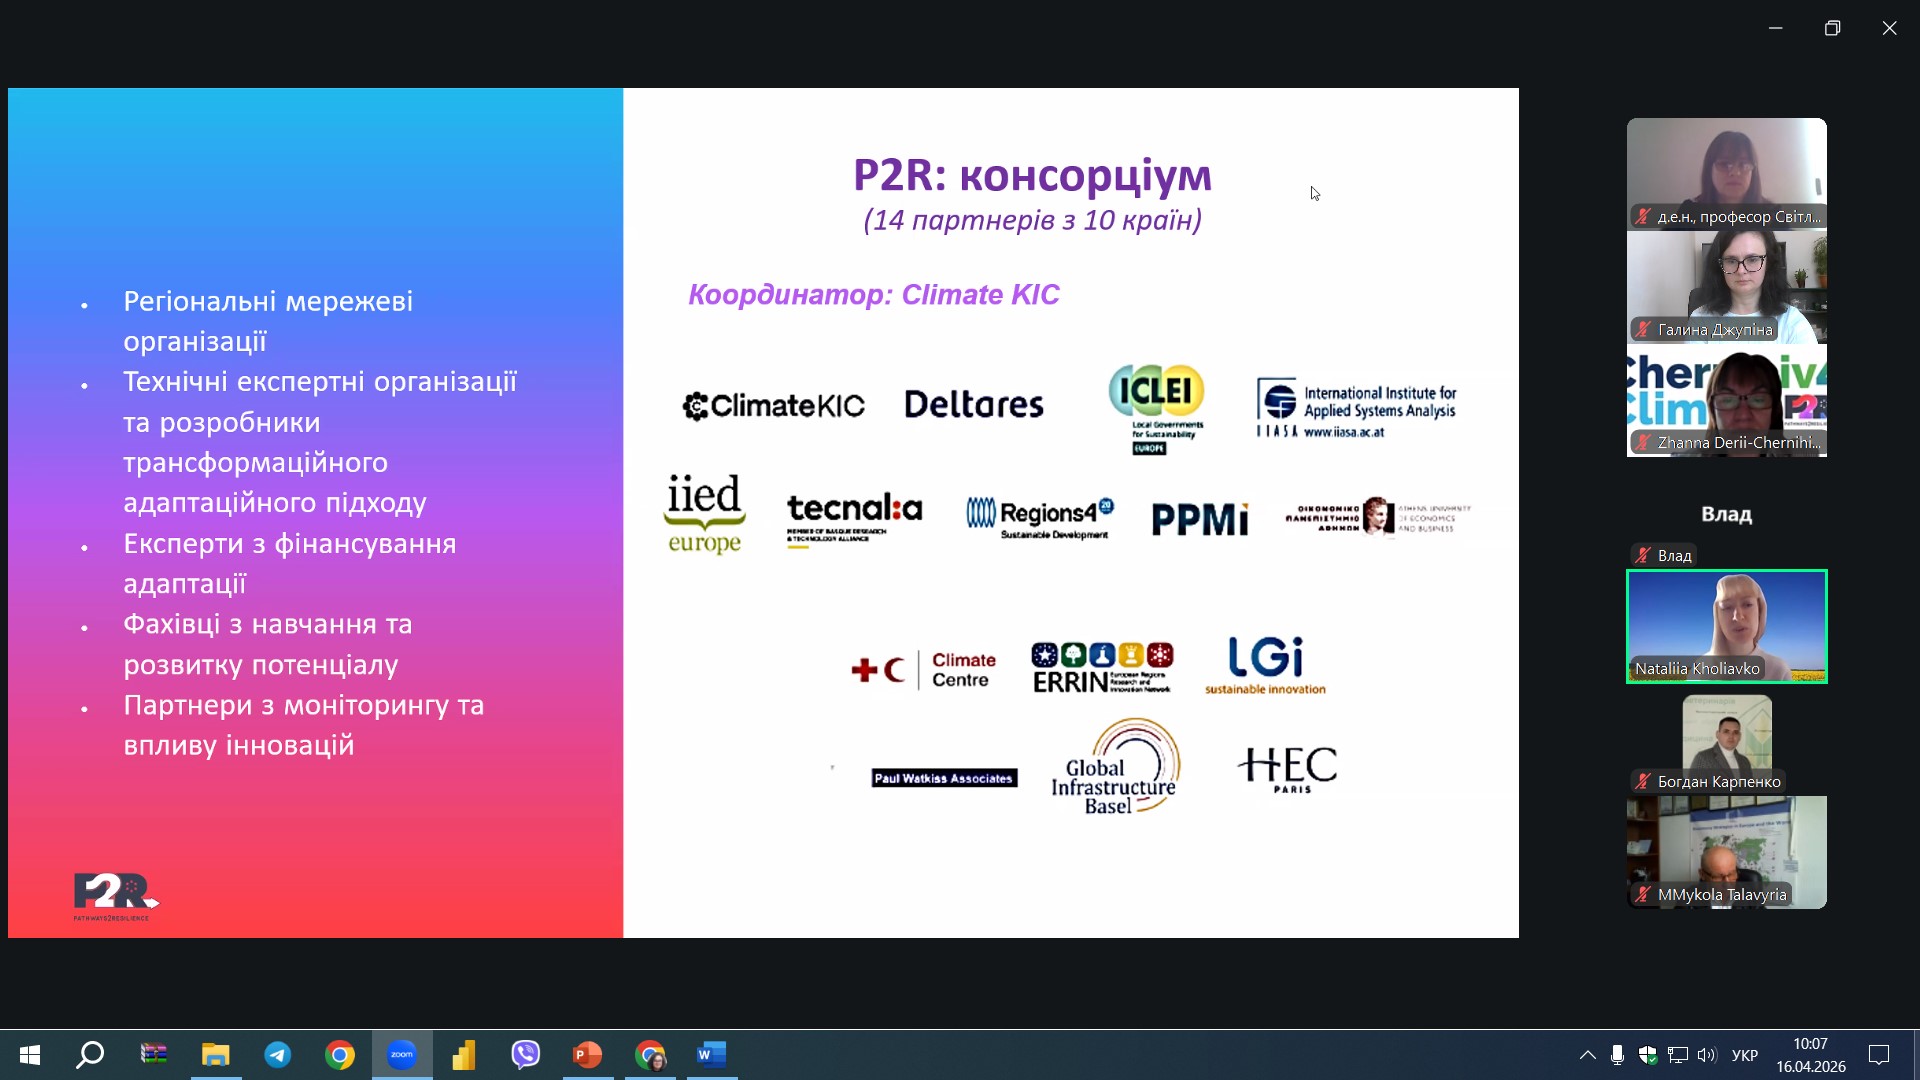Select Галина Джупіна video thumbnail

[1726, 287]
